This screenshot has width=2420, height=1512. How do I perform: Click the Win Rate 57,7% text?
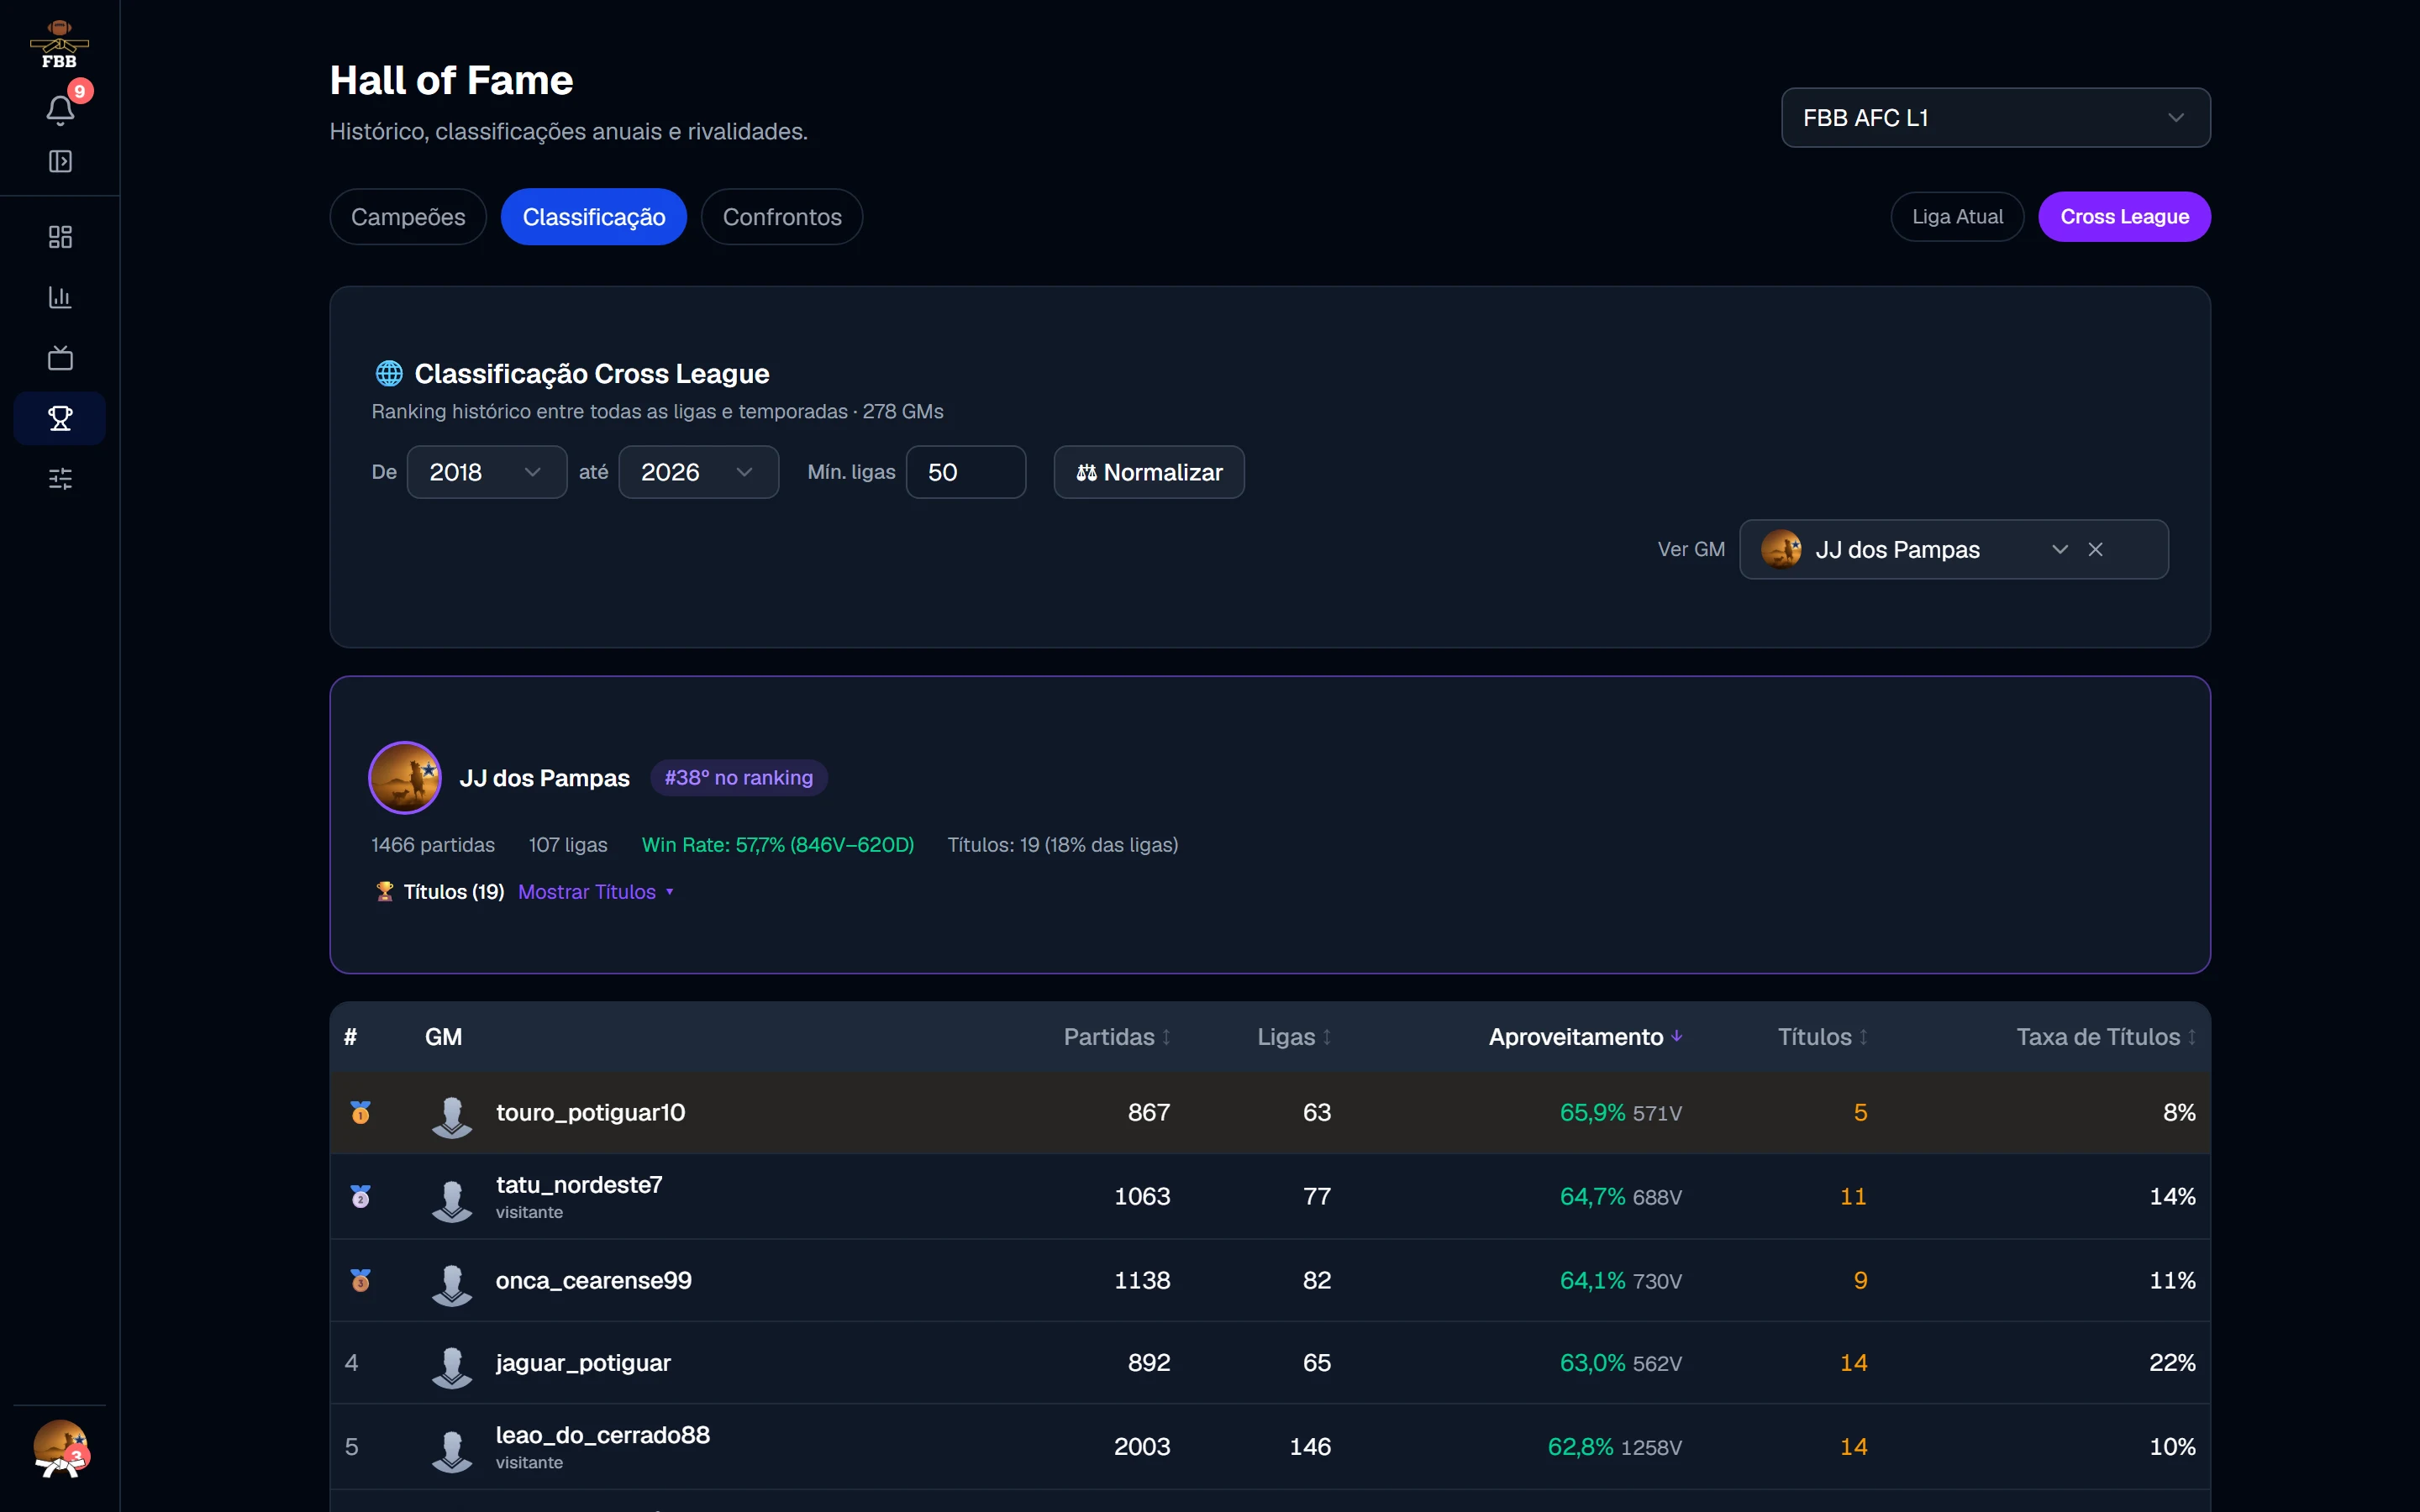pos(778,845)
